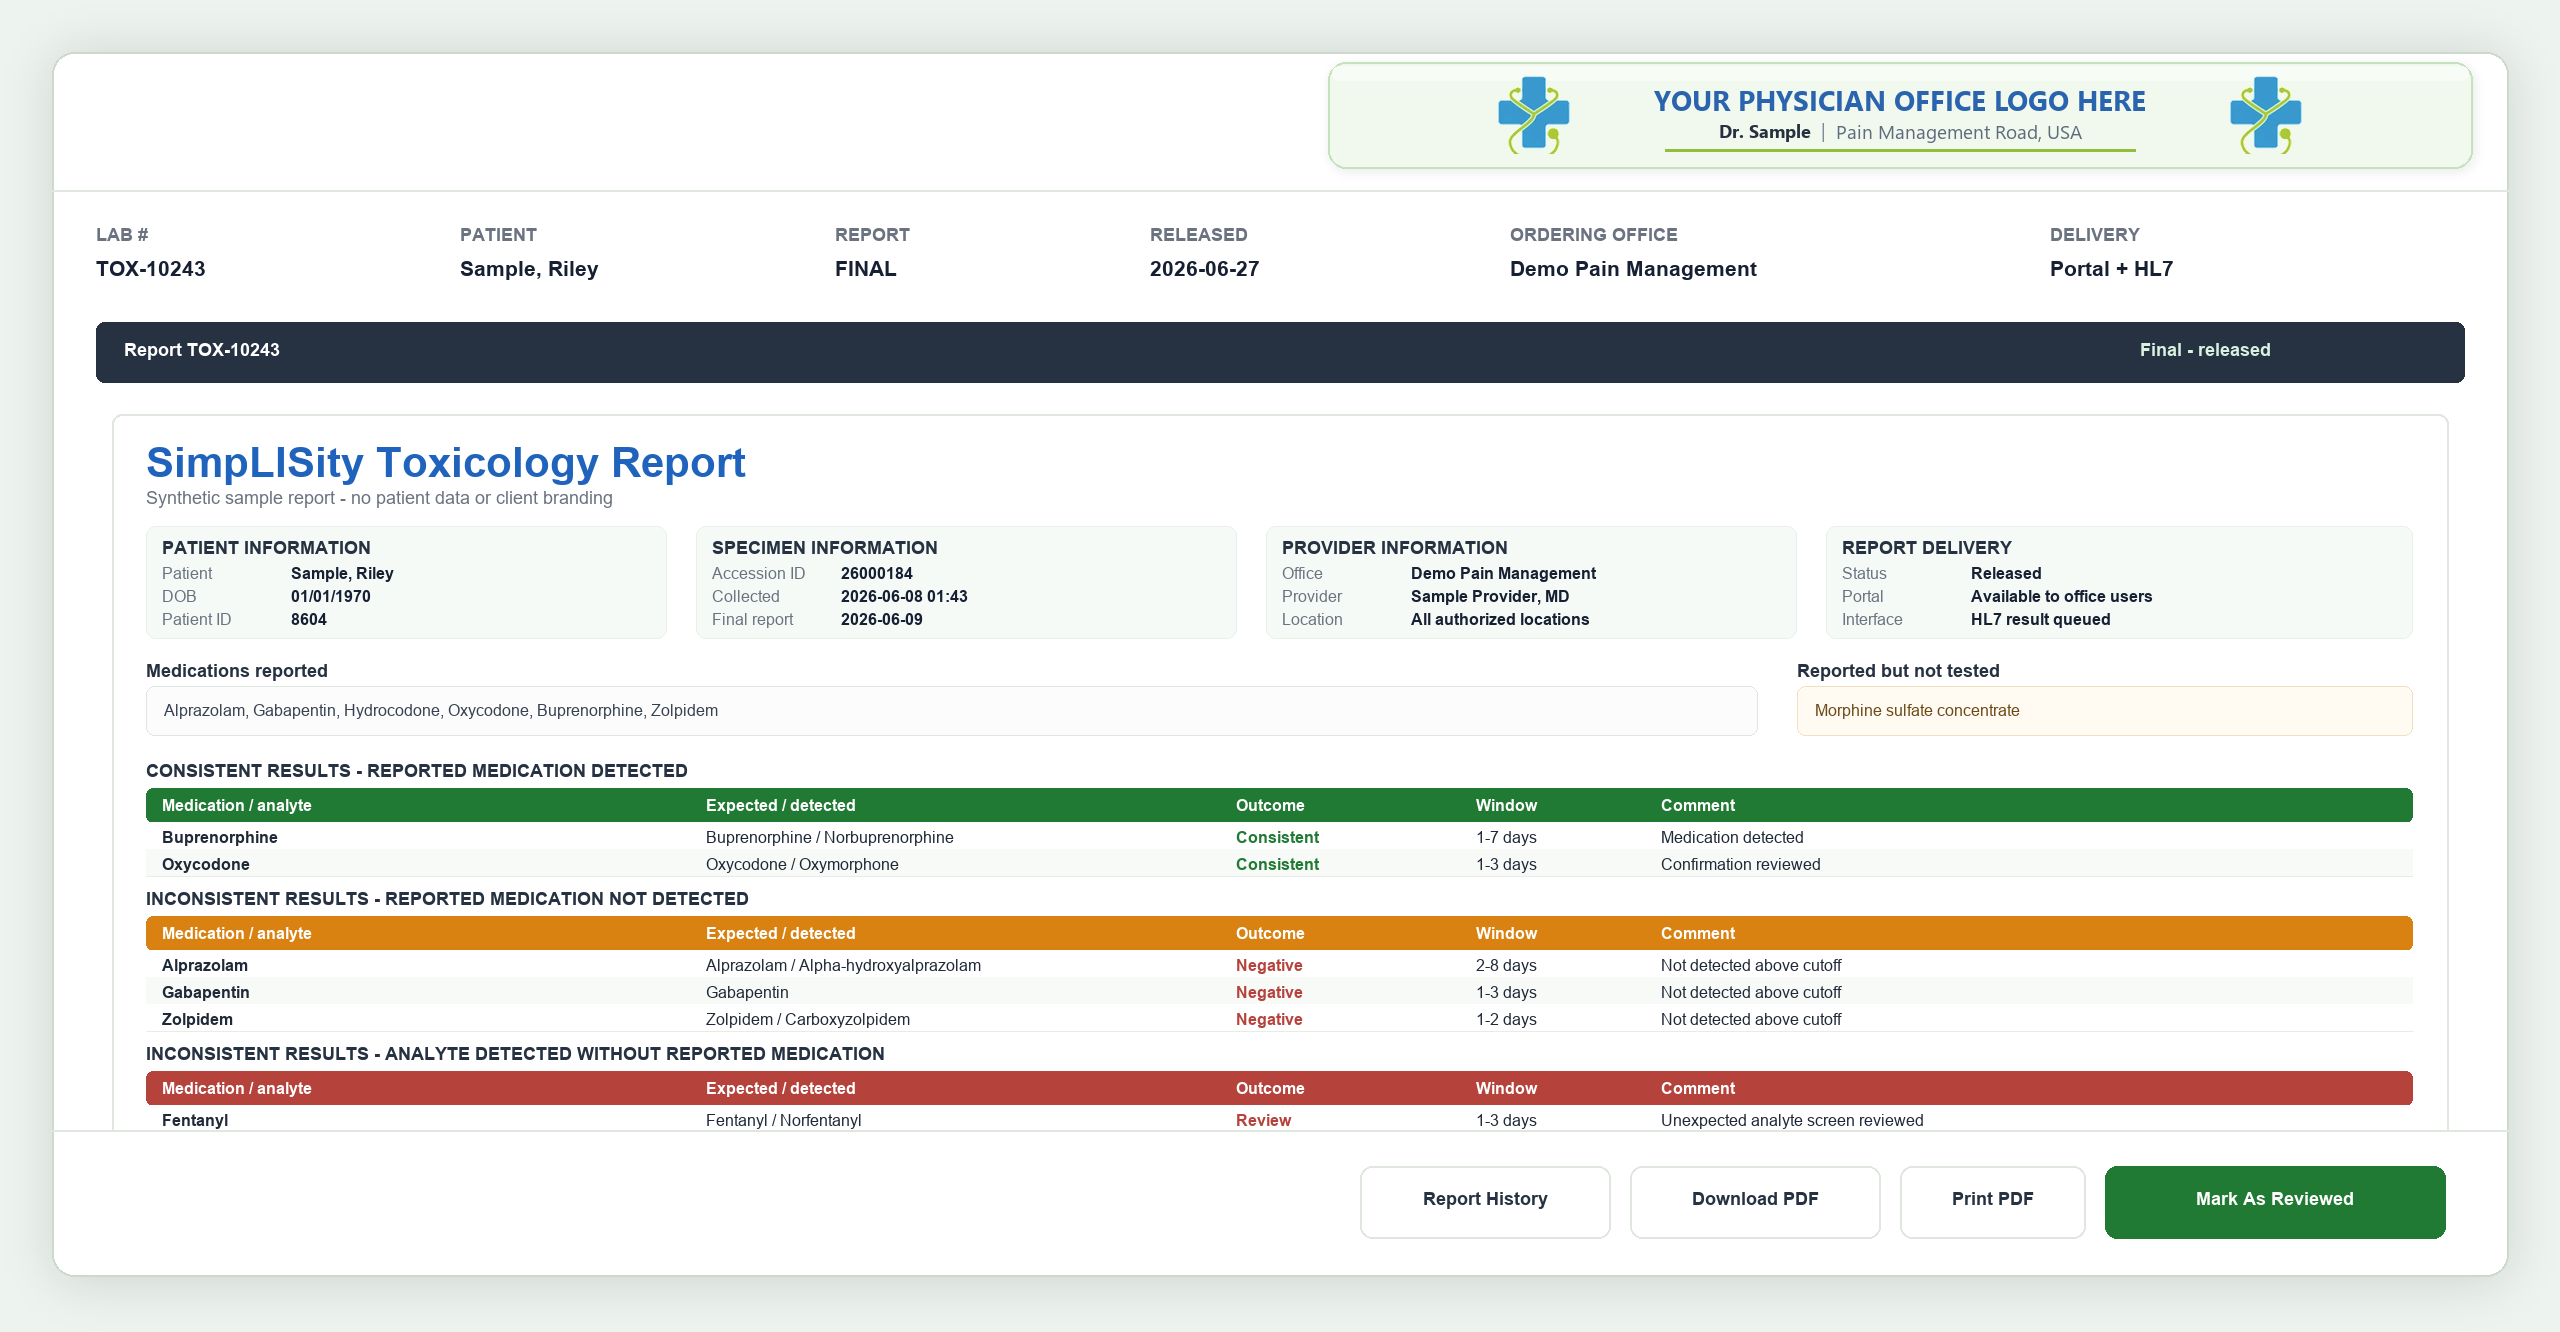Click the green table's Outcome column header
This screenshot has height=1332, width=2560.
[x=1270, y=805]
